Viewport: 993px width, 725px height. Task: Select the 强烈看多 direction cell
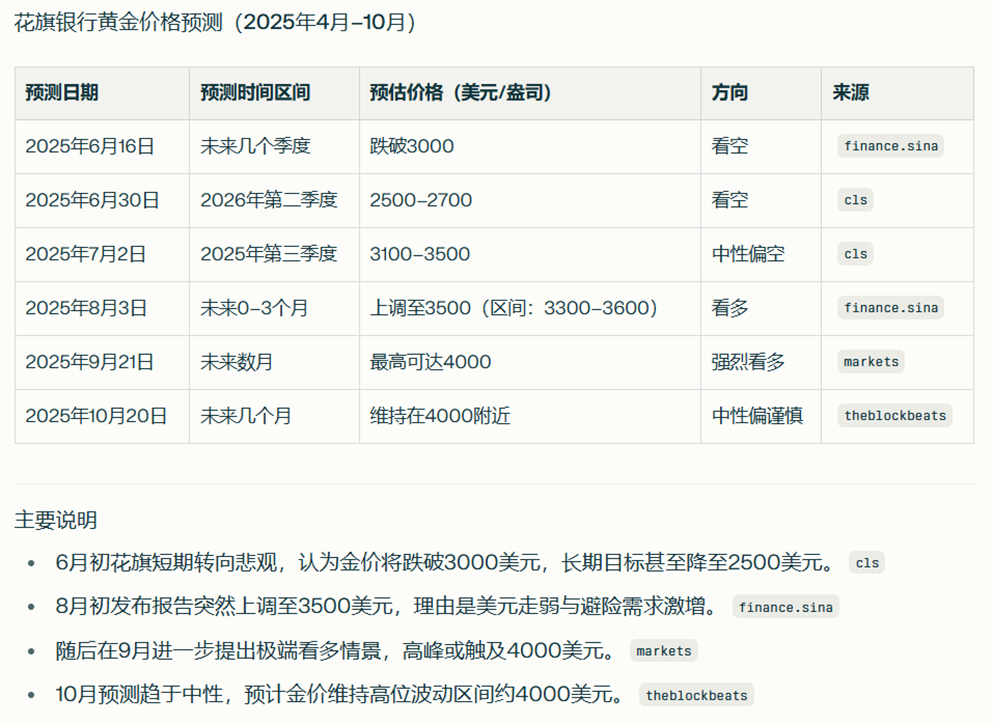pyautogui.click(x=748, y=362)
